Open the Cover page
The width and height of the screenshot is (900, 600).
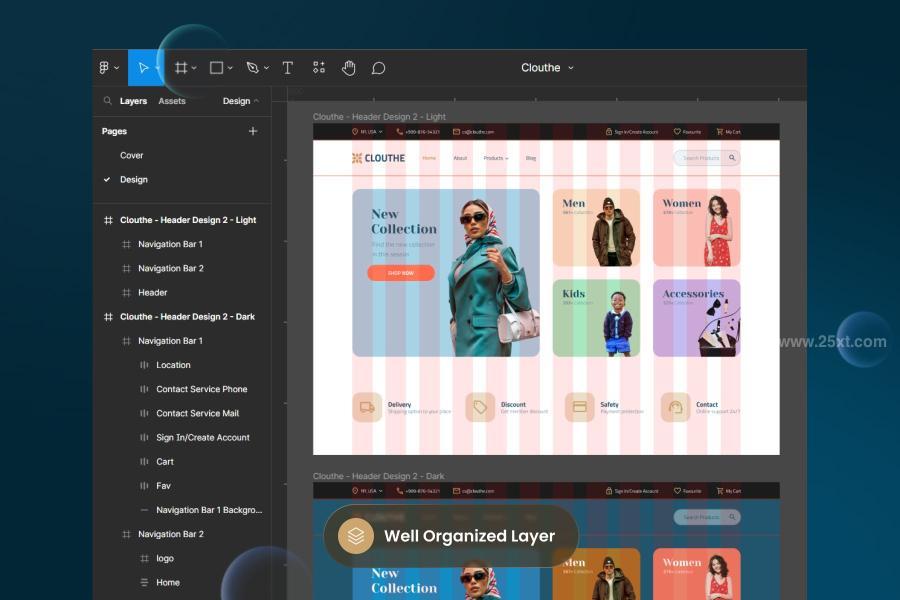(131, 156)
